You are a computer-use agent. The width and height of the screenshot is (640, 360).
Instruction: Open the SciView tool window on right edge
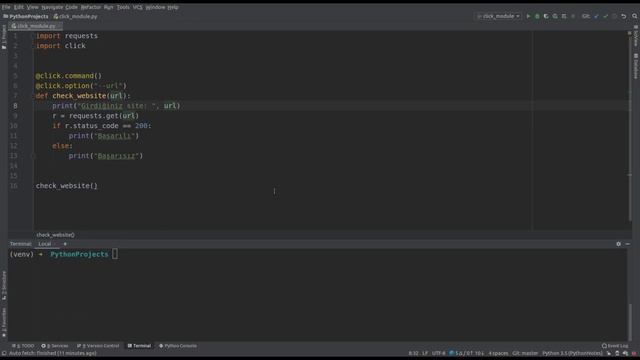point(636,36)
